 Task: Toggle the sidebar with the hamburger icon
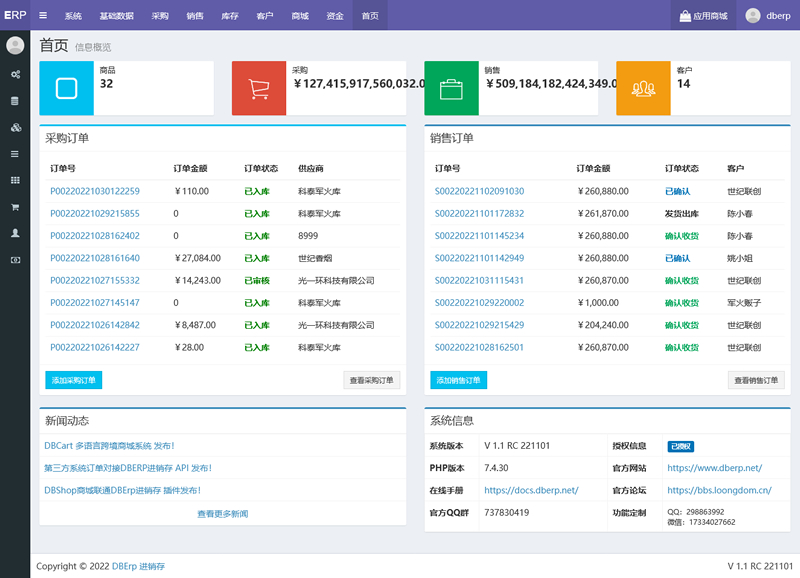42,15
